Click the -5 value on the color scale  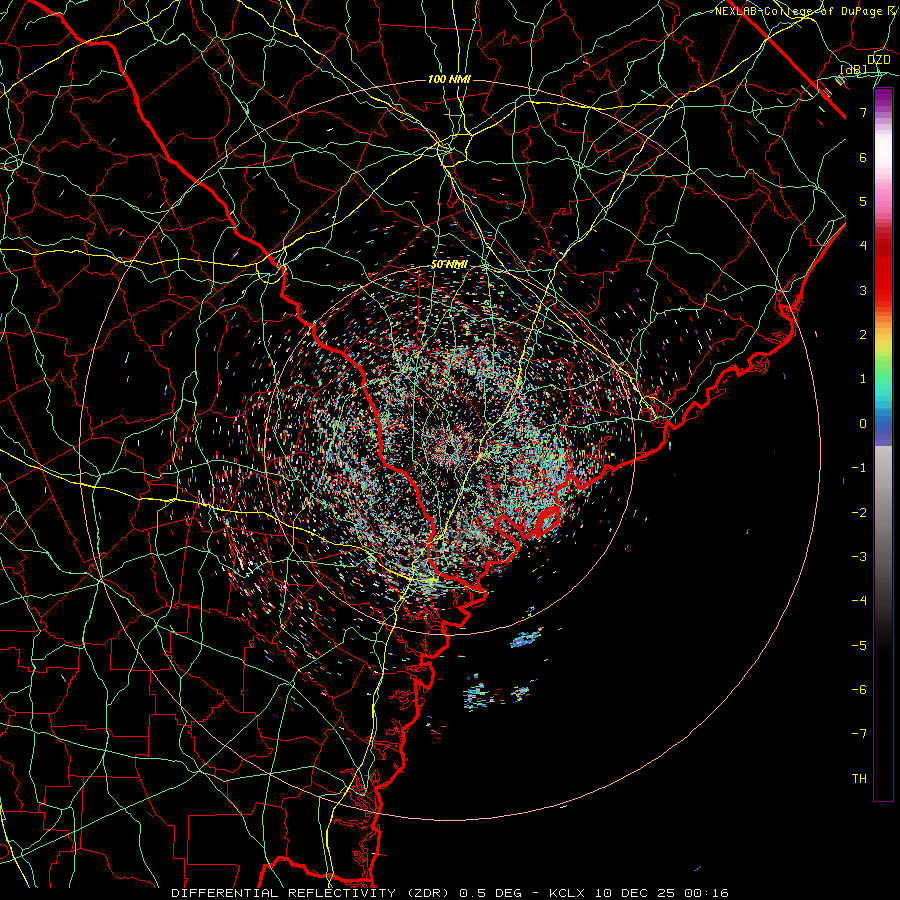[859, 646]
